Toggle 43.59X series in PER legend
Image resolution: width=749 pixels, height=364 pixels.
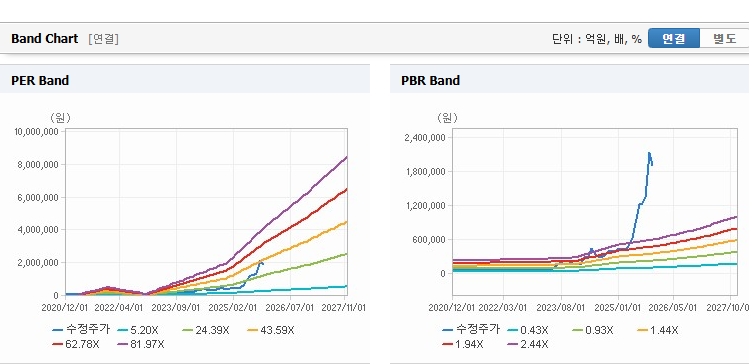point(271,330)
